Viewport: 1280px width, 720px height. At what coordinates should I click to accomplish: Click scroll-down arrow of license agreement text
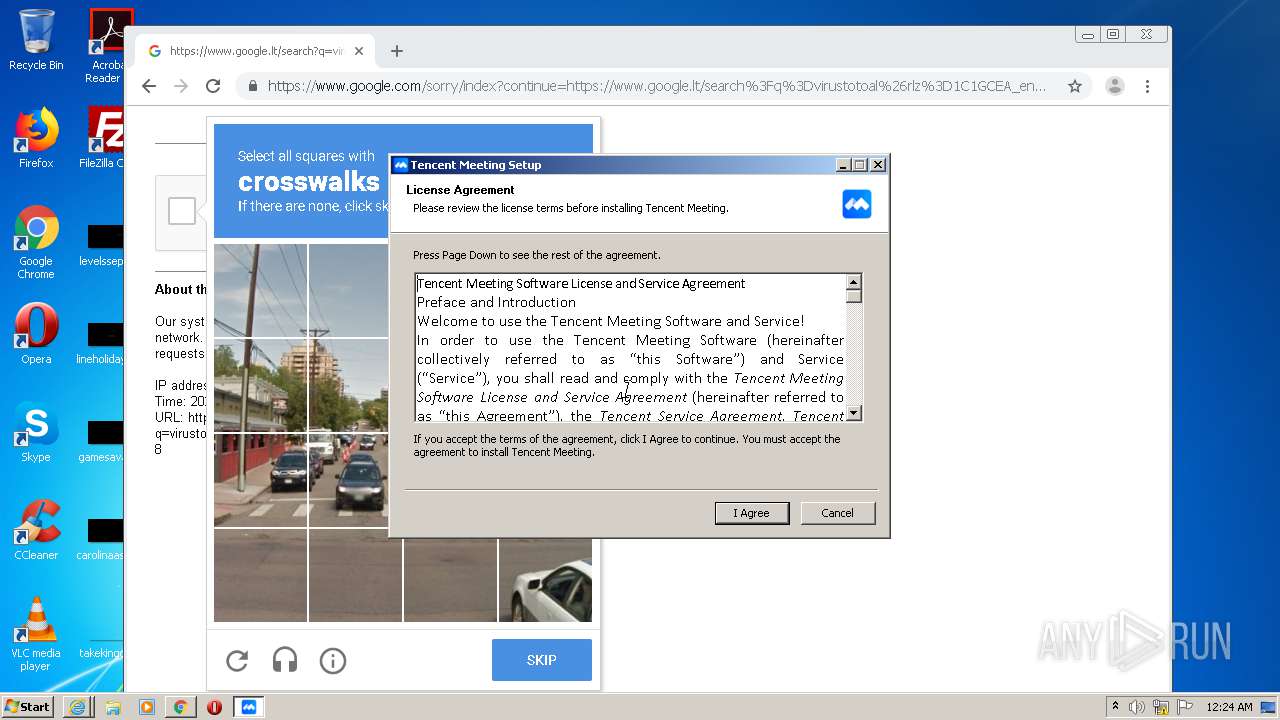click(x=853, y=413)
